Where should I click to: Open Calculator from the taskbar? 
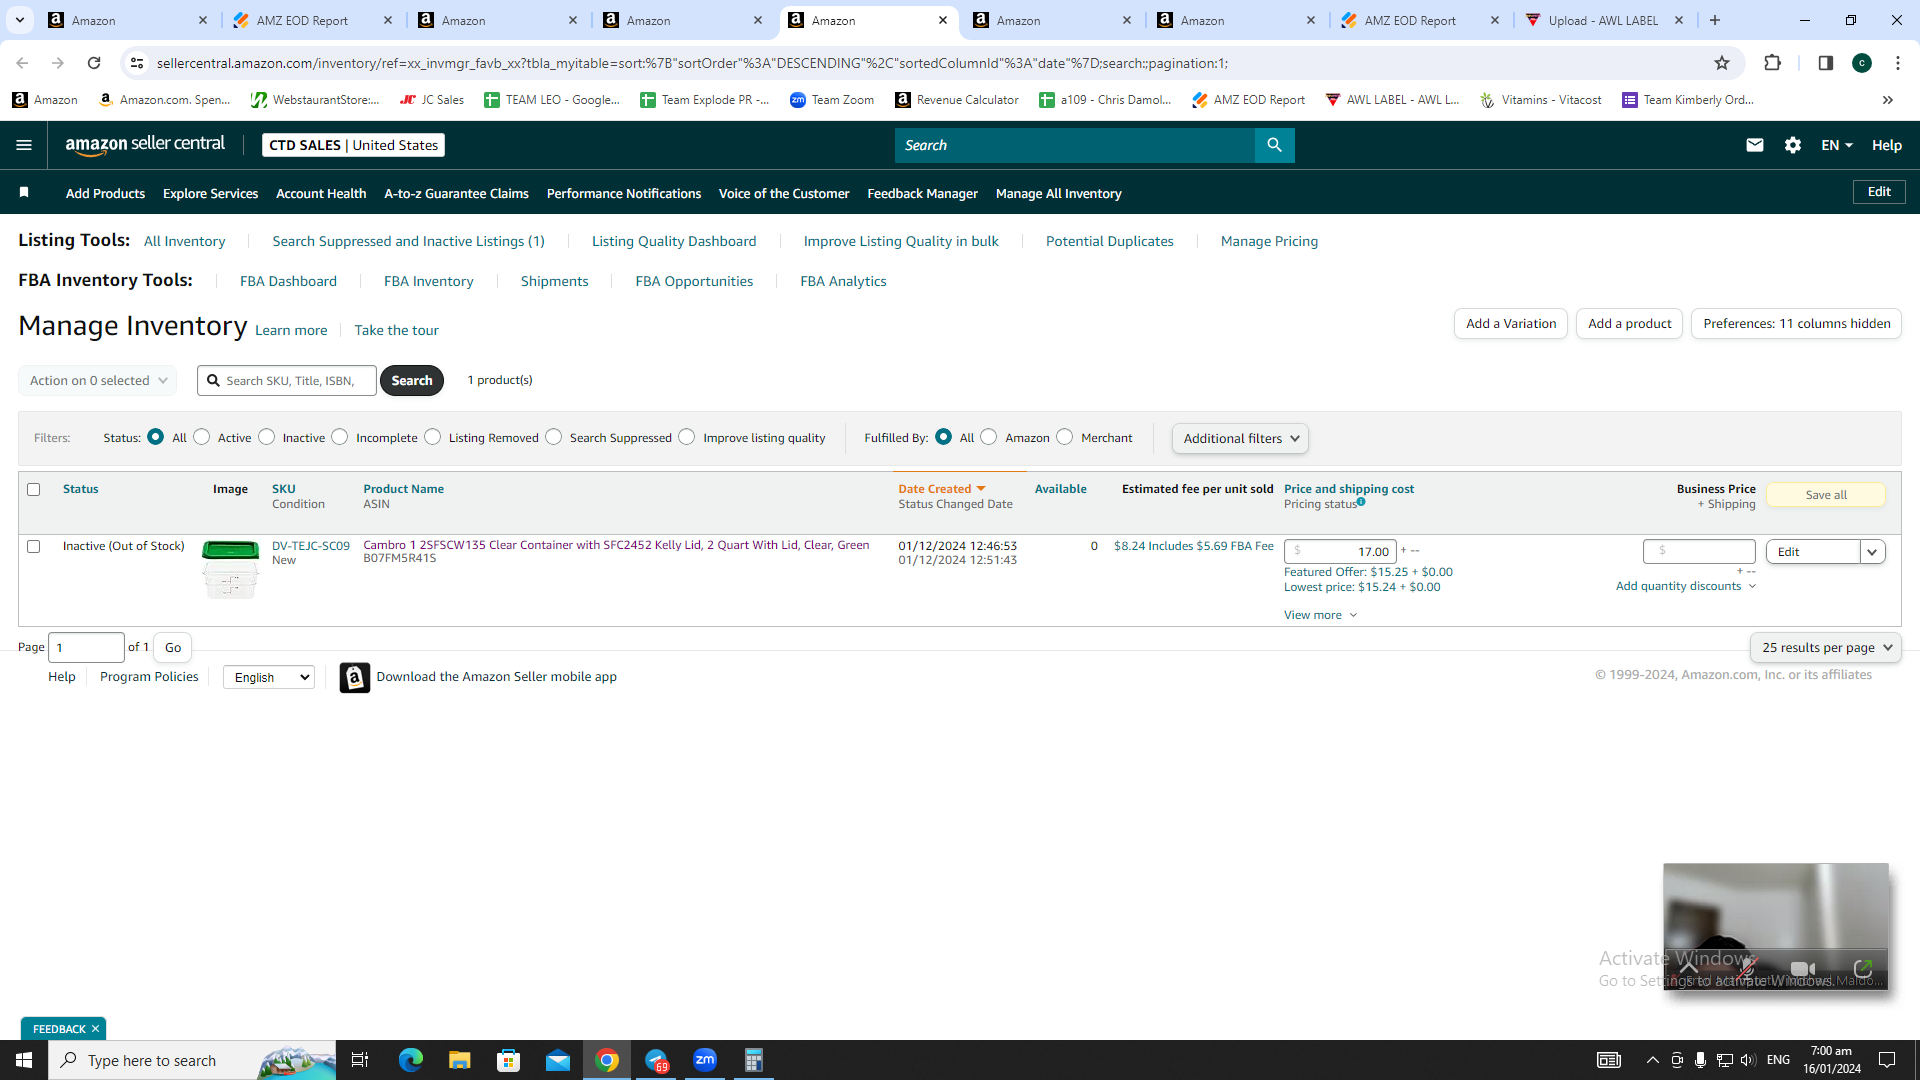[754, 1060]
